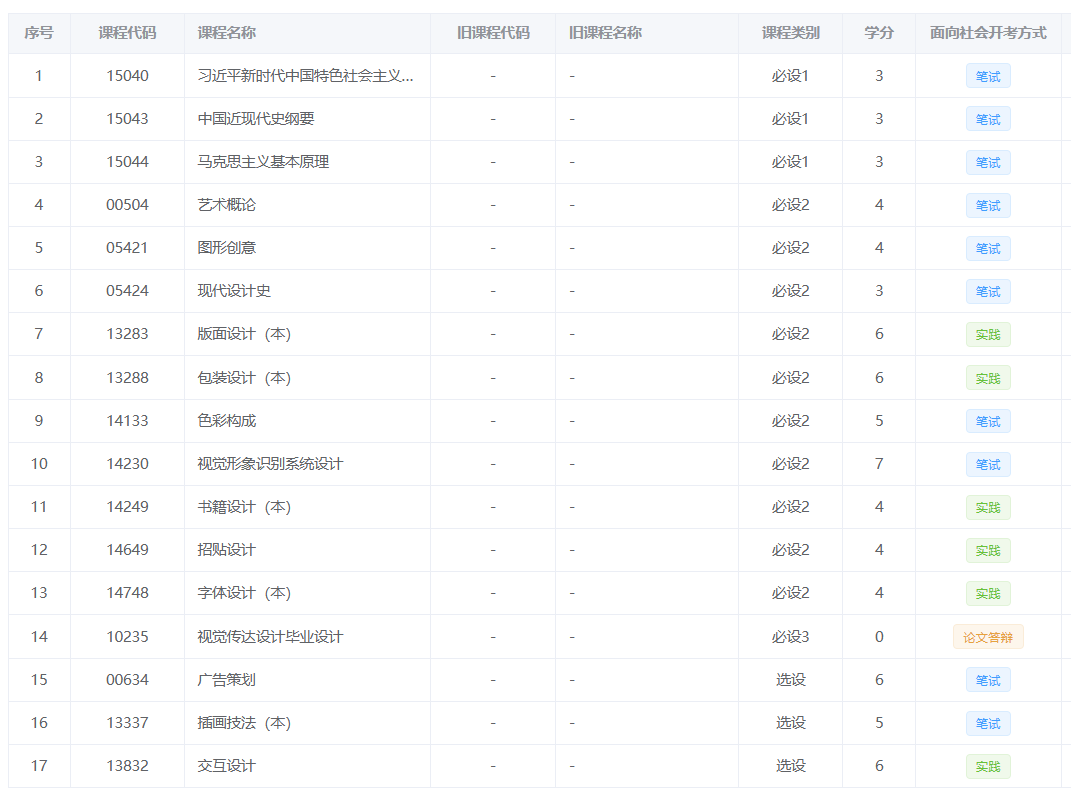1071x798 pixels.
Task: Click course name 习近平新时代中国特色社会主义...
Action: (x=305, y=76)
